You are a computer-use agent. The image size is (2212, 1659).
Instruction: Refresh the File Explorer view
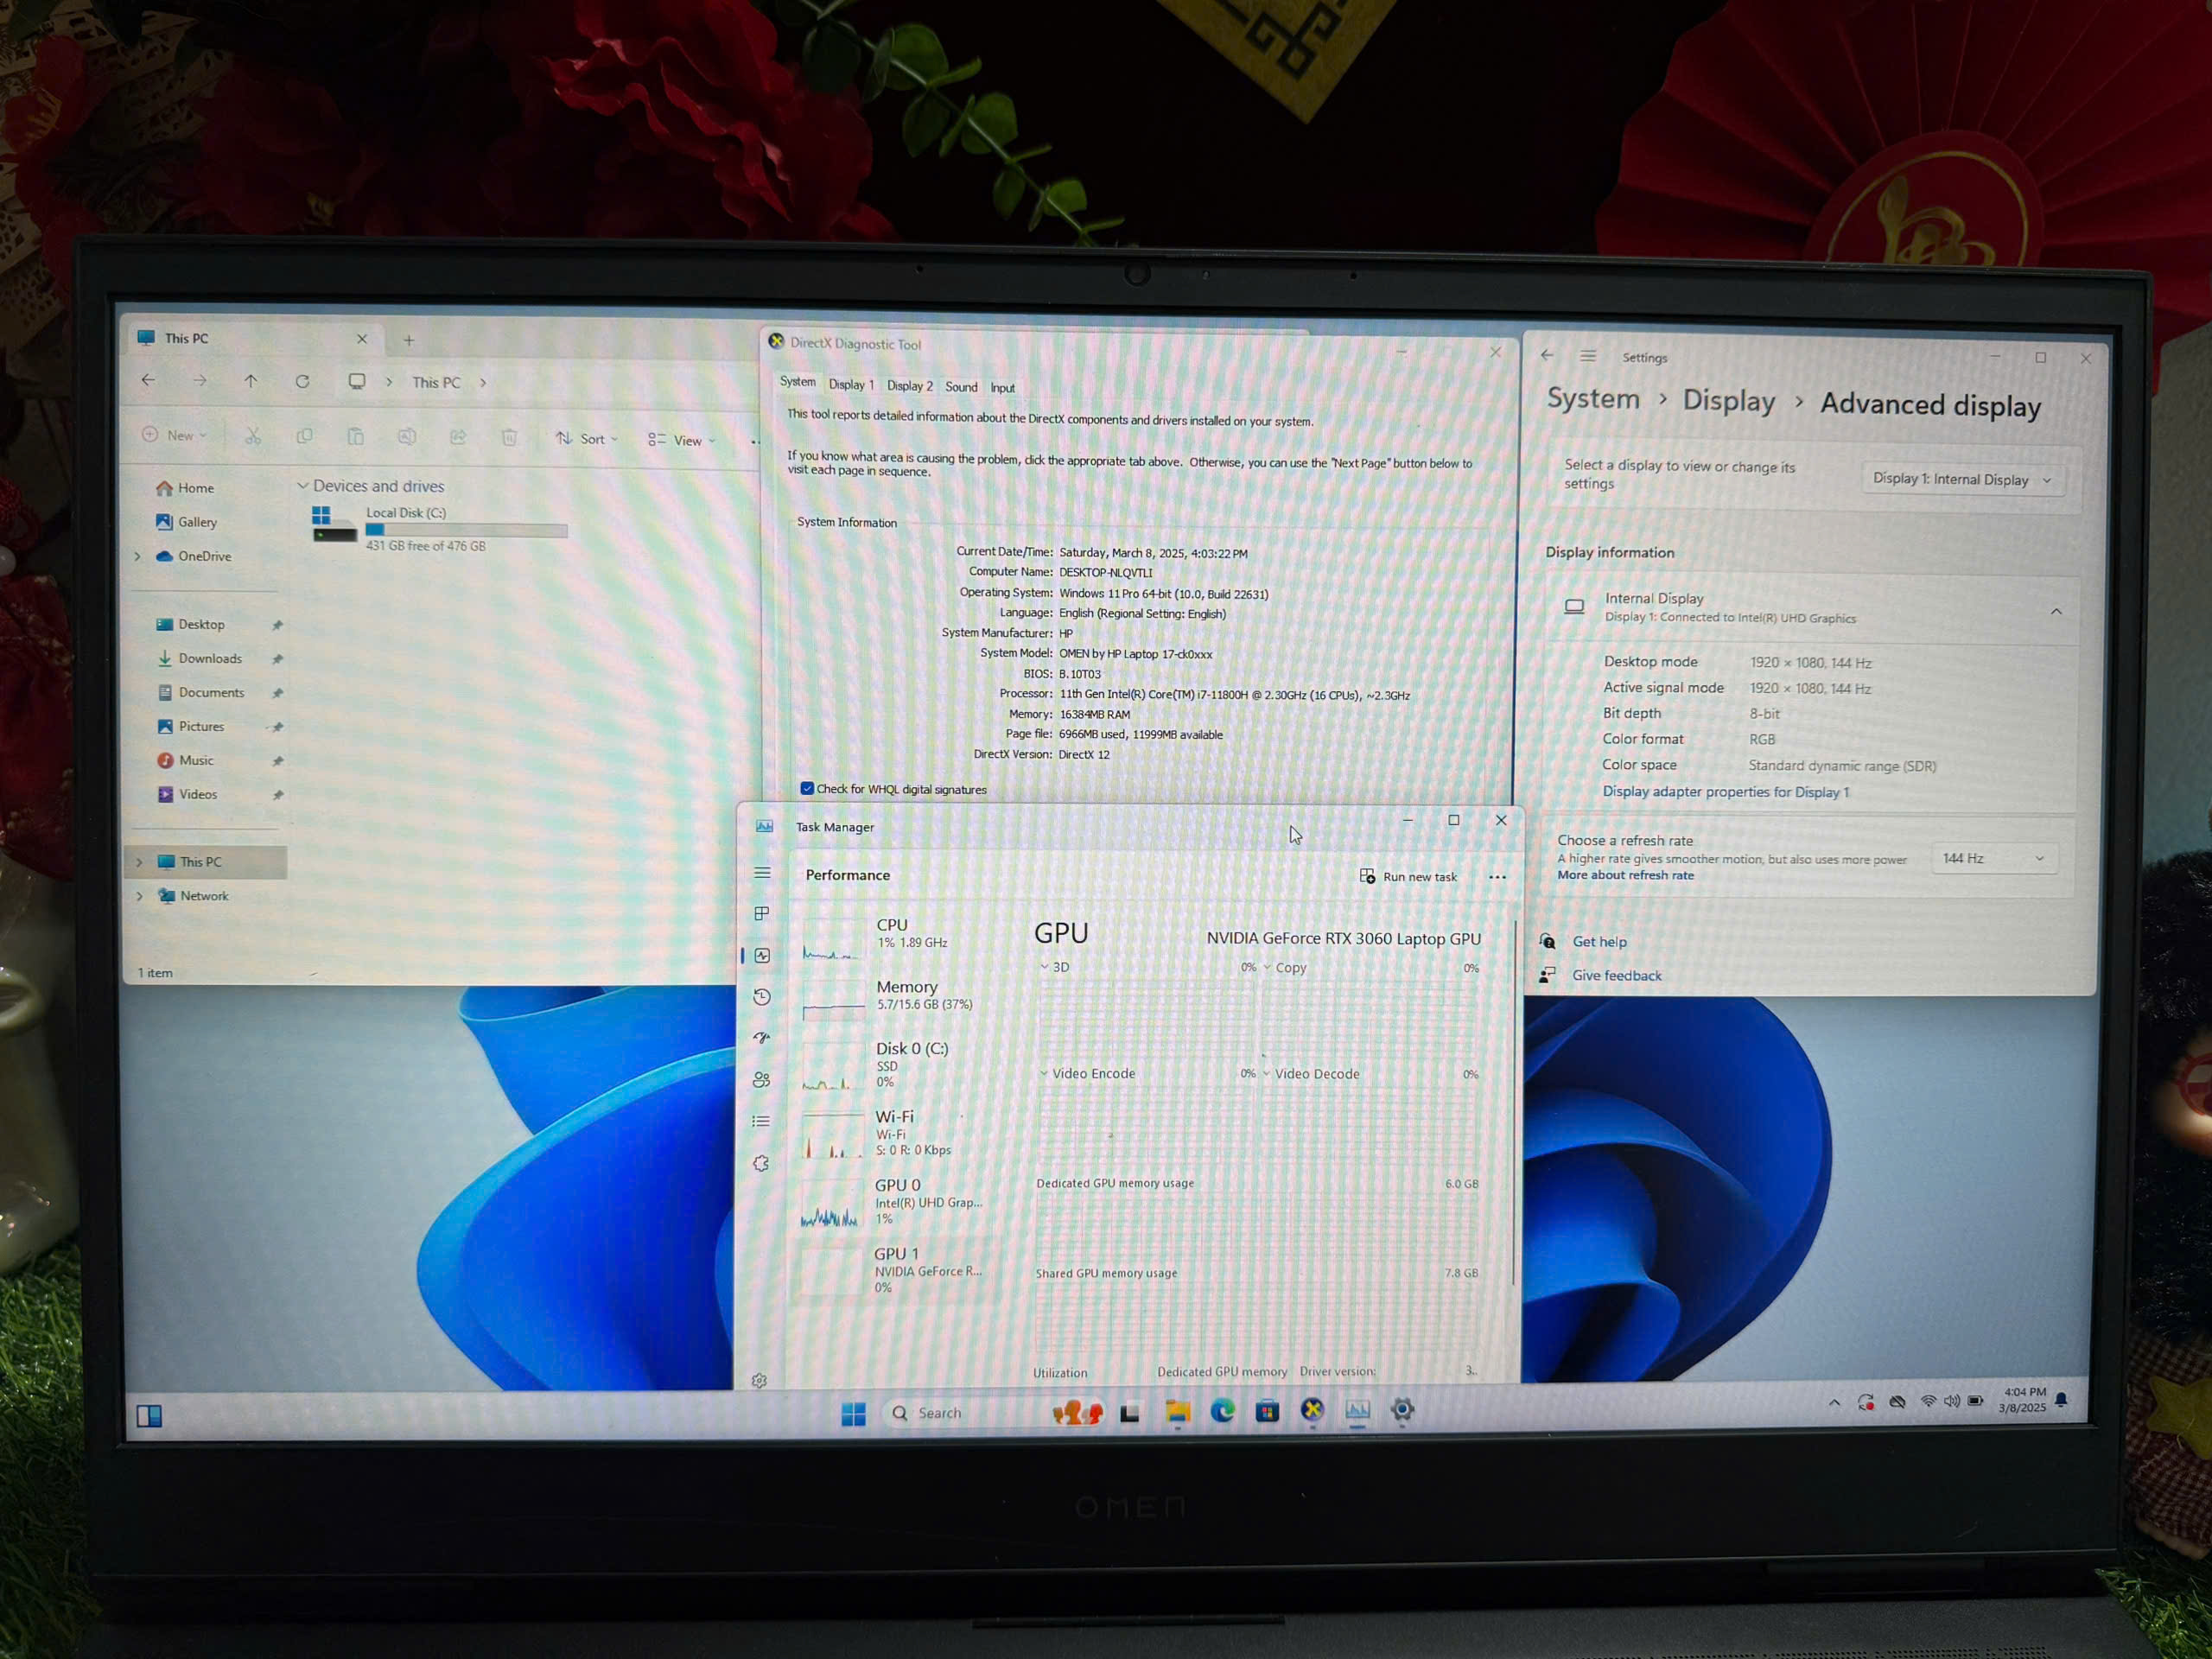(x=302, y=381)
